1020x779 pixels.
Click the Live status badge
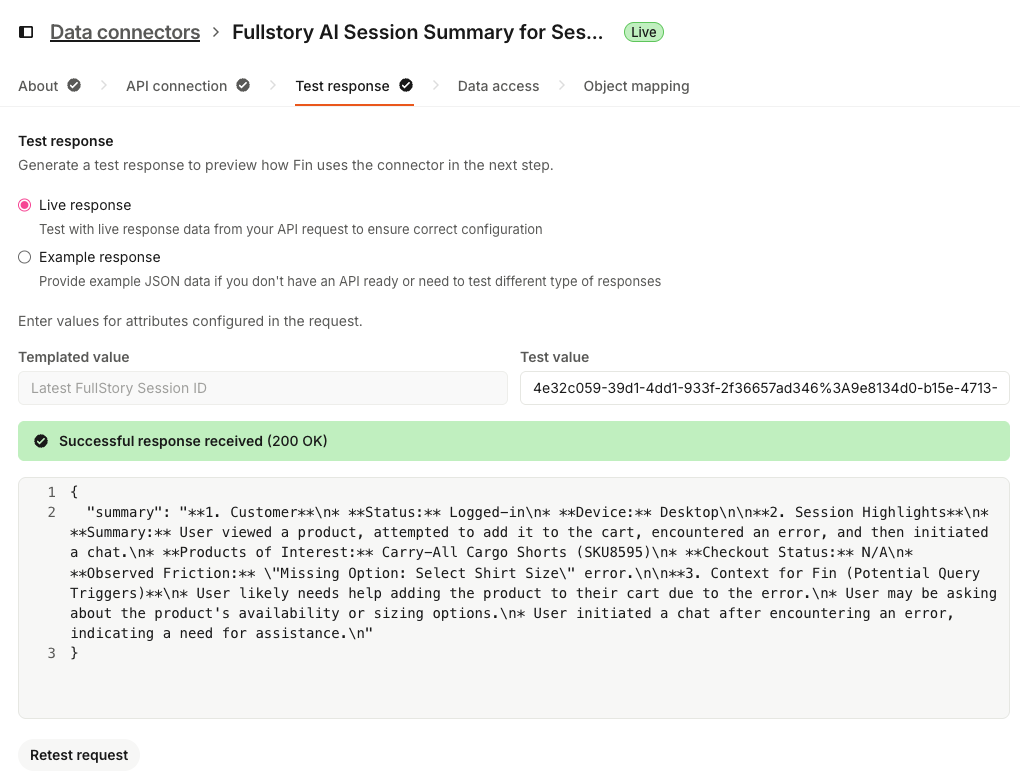(x=643, y=32)
